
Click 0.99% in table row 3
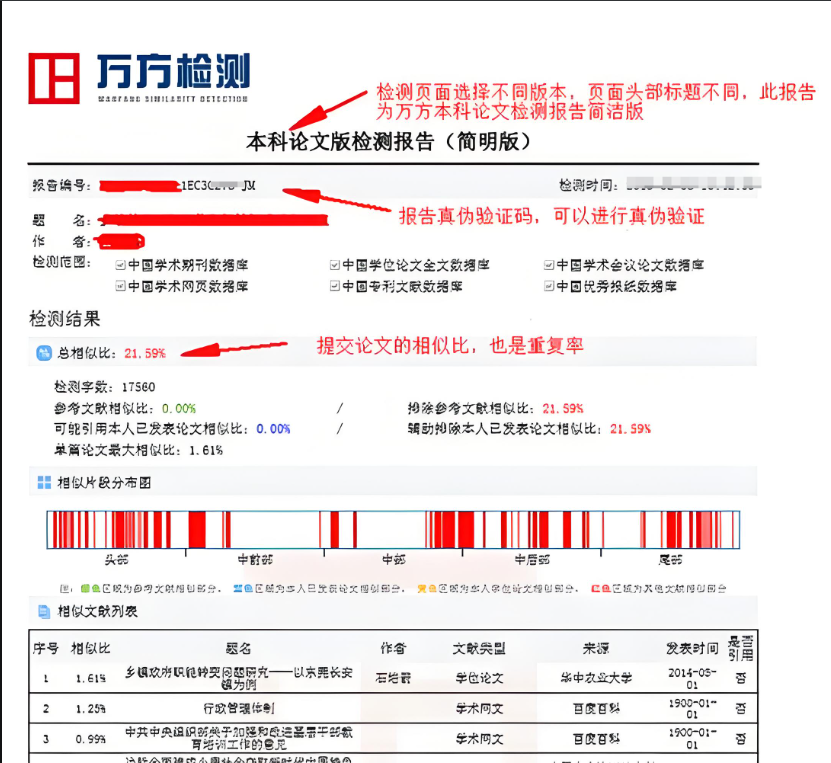click(x=91, y=739)
